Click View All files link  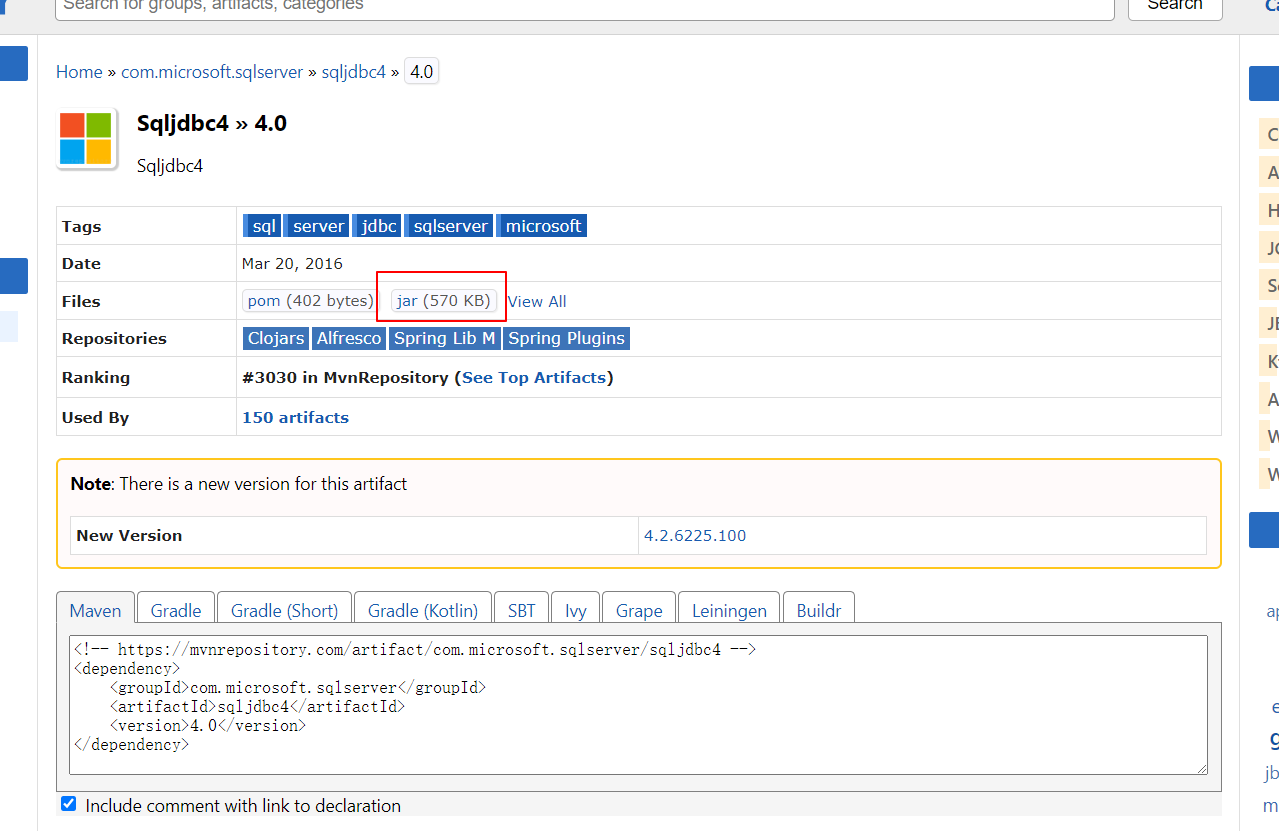537,301
